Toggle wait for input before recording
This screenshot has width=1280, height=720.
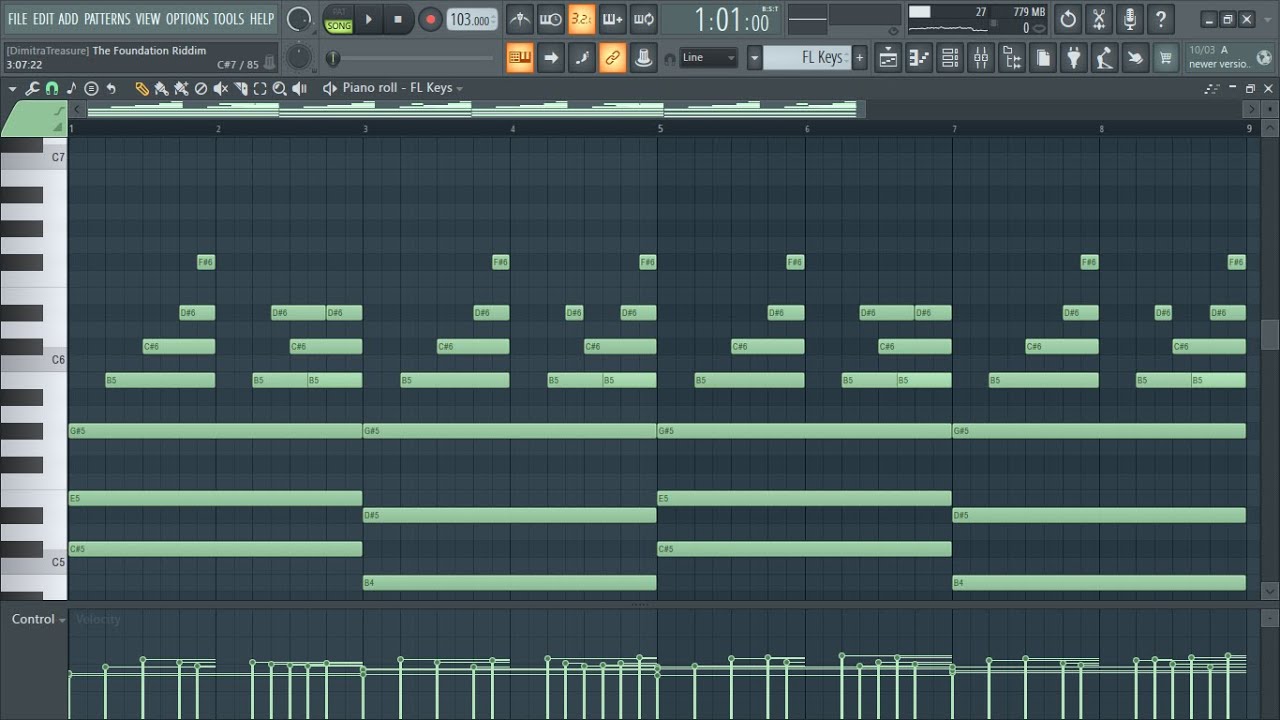550,19
